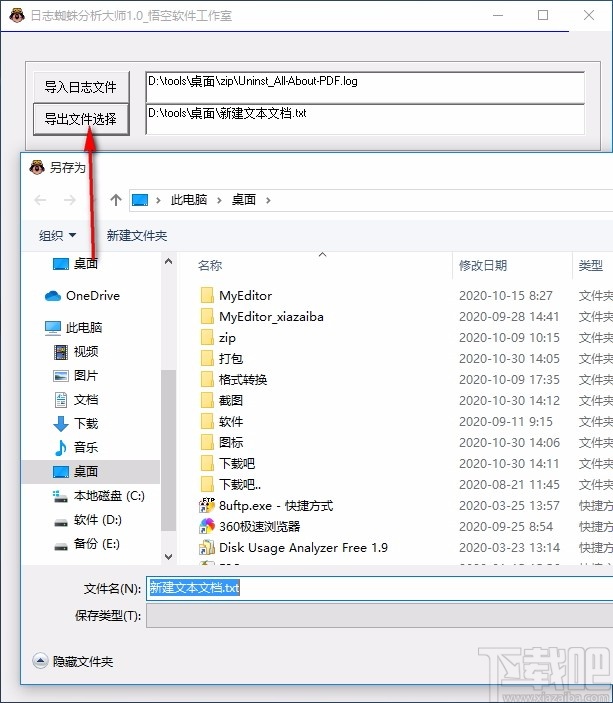Go up one folder level arrow
The height and width of the screenshot is (703, 613).
point(116,200)
